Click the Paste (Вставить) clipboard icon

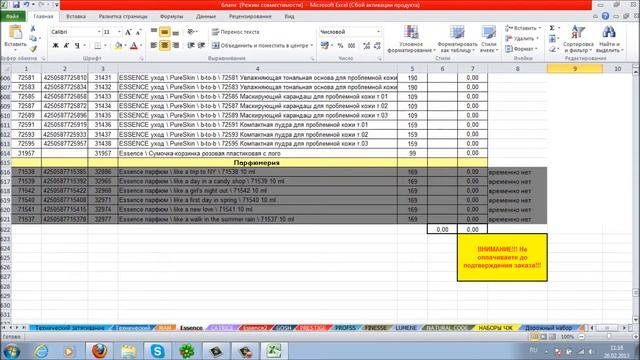[15, 33]
